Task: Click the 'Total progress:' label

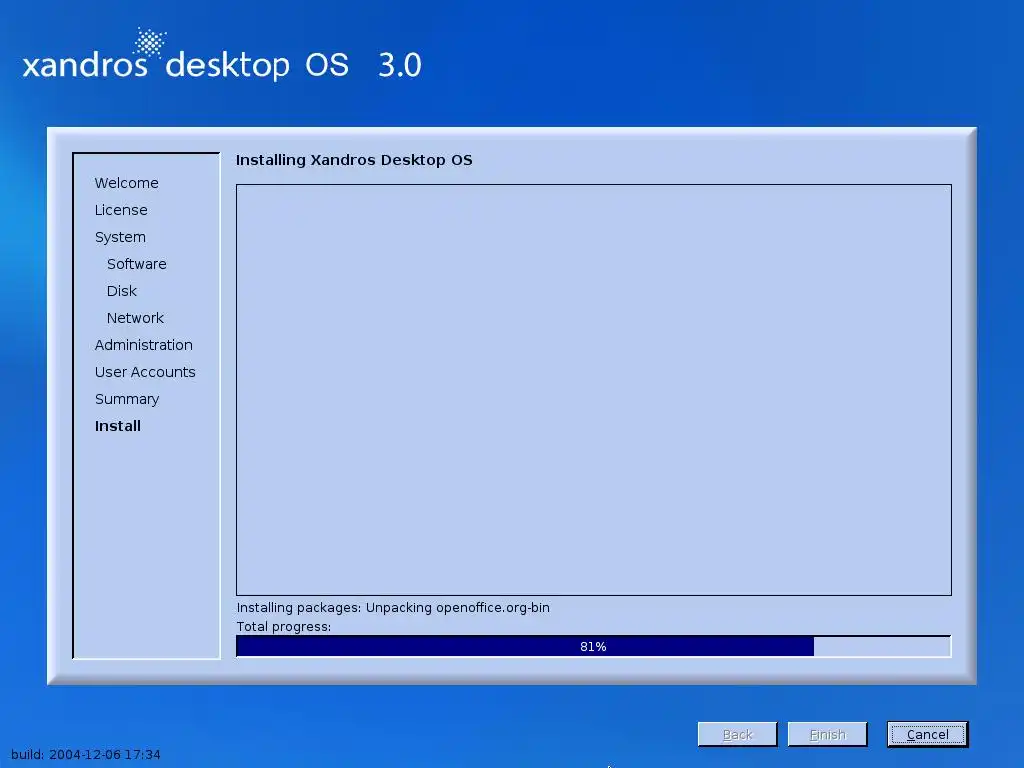Action: pos(283,627)
